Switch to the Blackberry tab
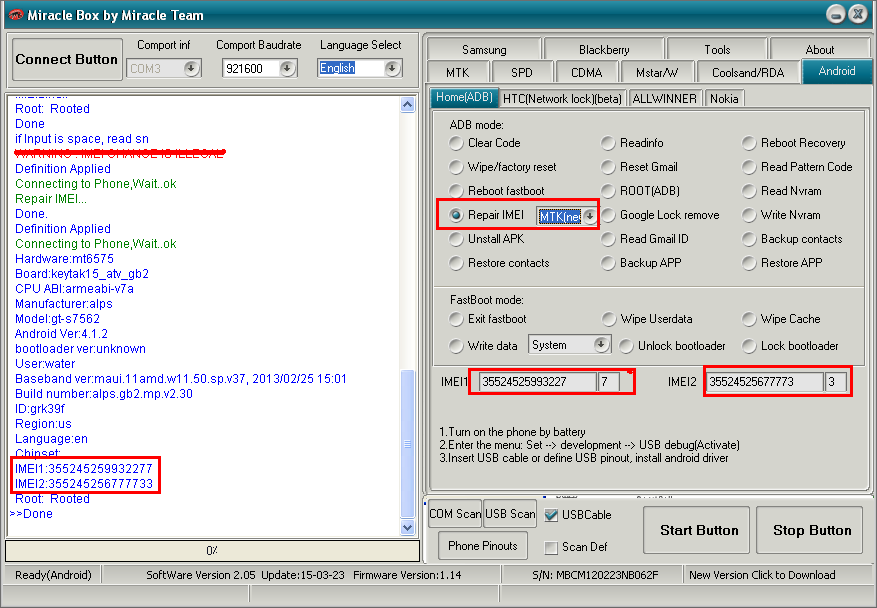Viewport: 877px width, 608px height. (x=604, y=49)
